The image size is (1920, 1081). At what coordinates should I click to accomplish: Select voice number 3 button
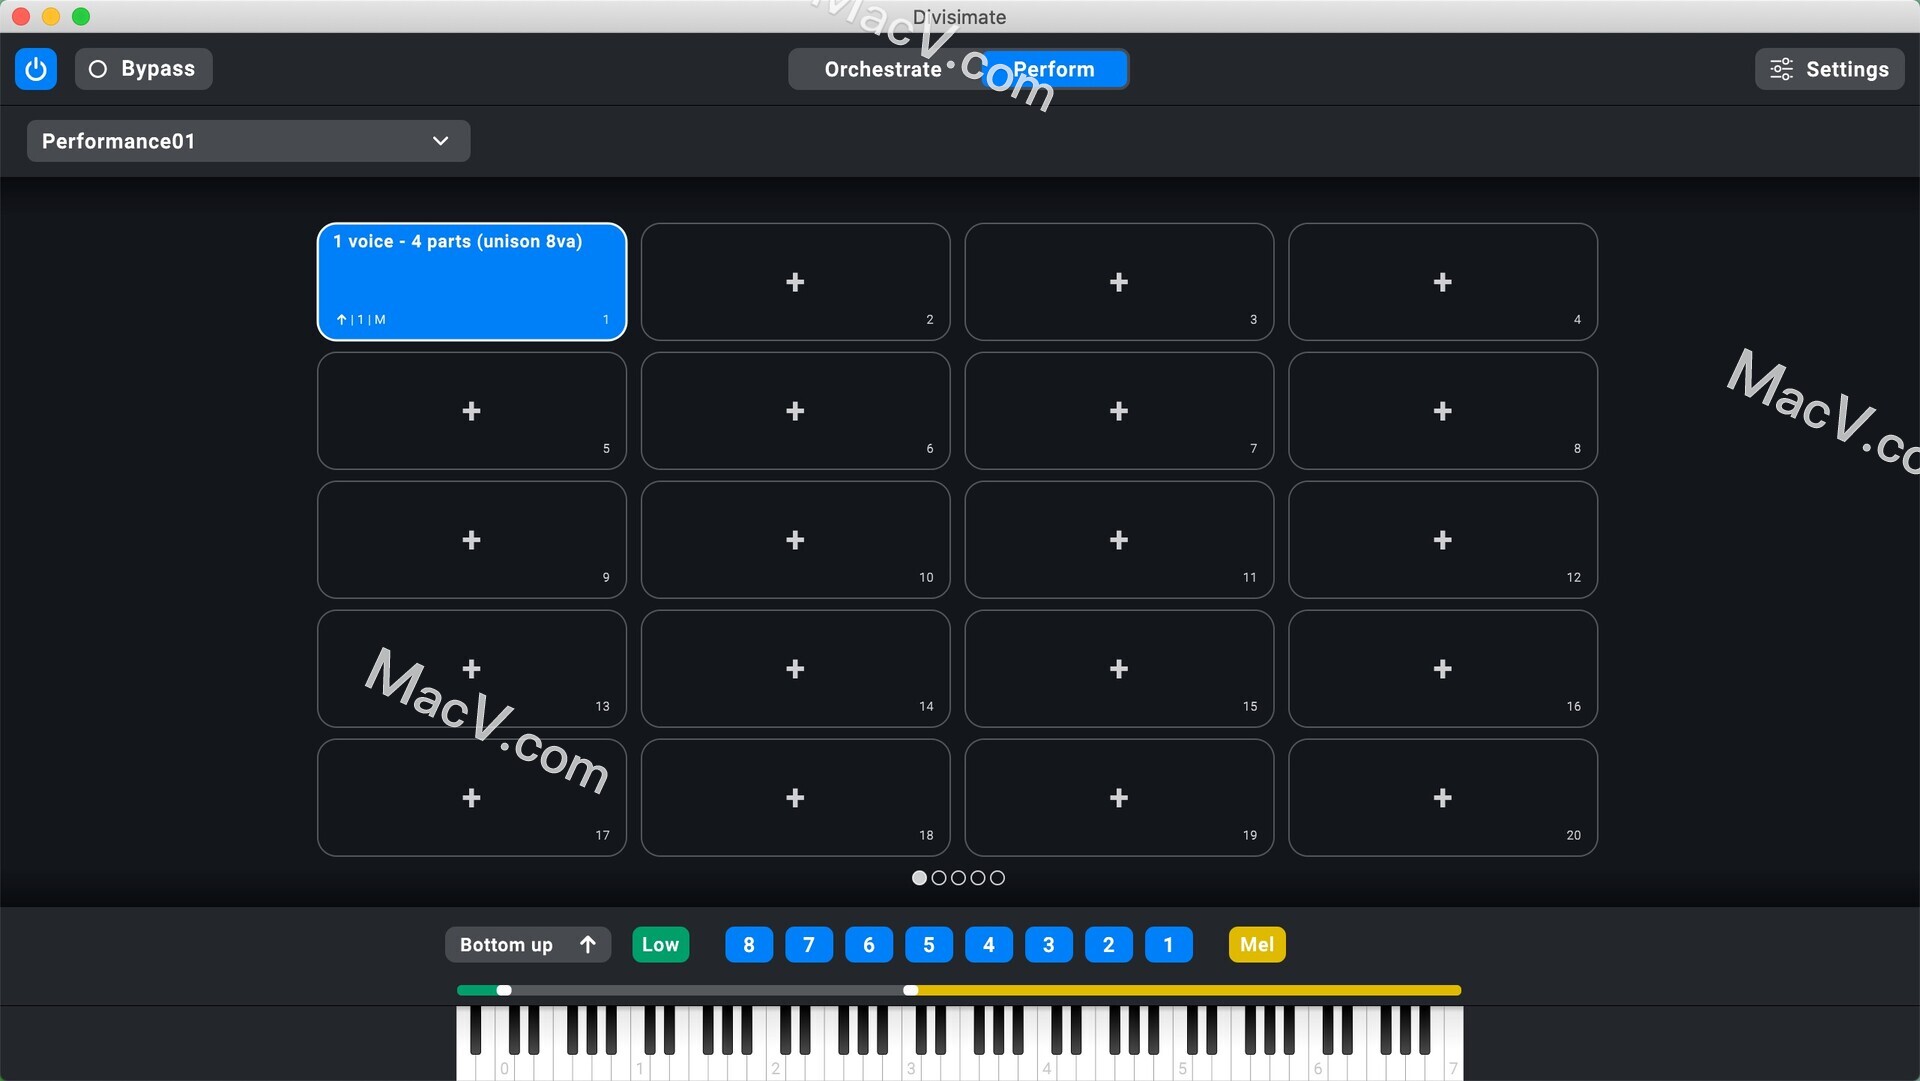(1048, 945)
